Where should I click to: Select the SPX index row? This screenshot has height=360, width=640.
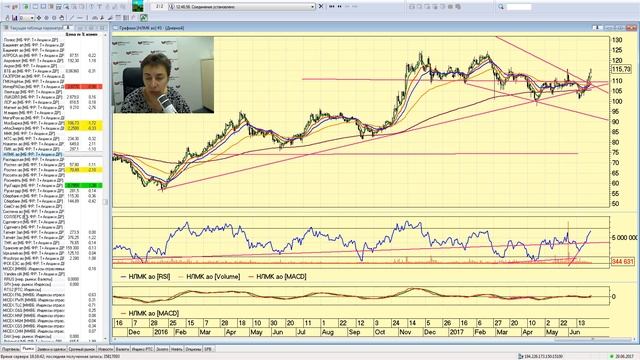click(52, 284)
